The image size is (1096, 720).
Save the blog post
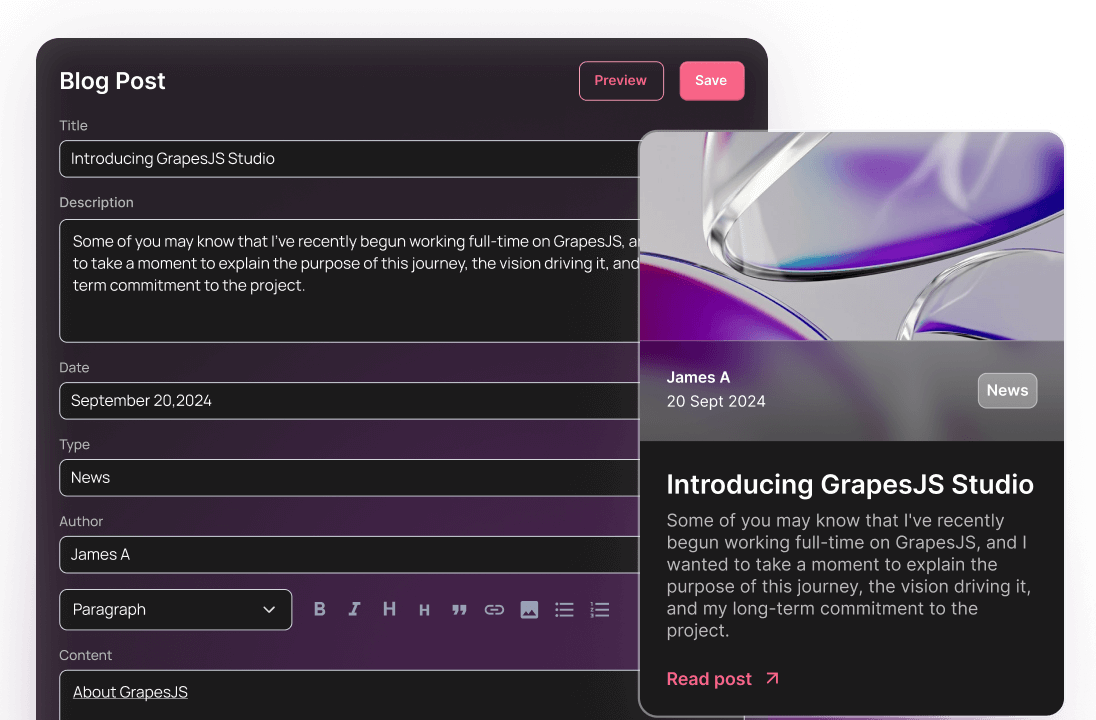712,81
